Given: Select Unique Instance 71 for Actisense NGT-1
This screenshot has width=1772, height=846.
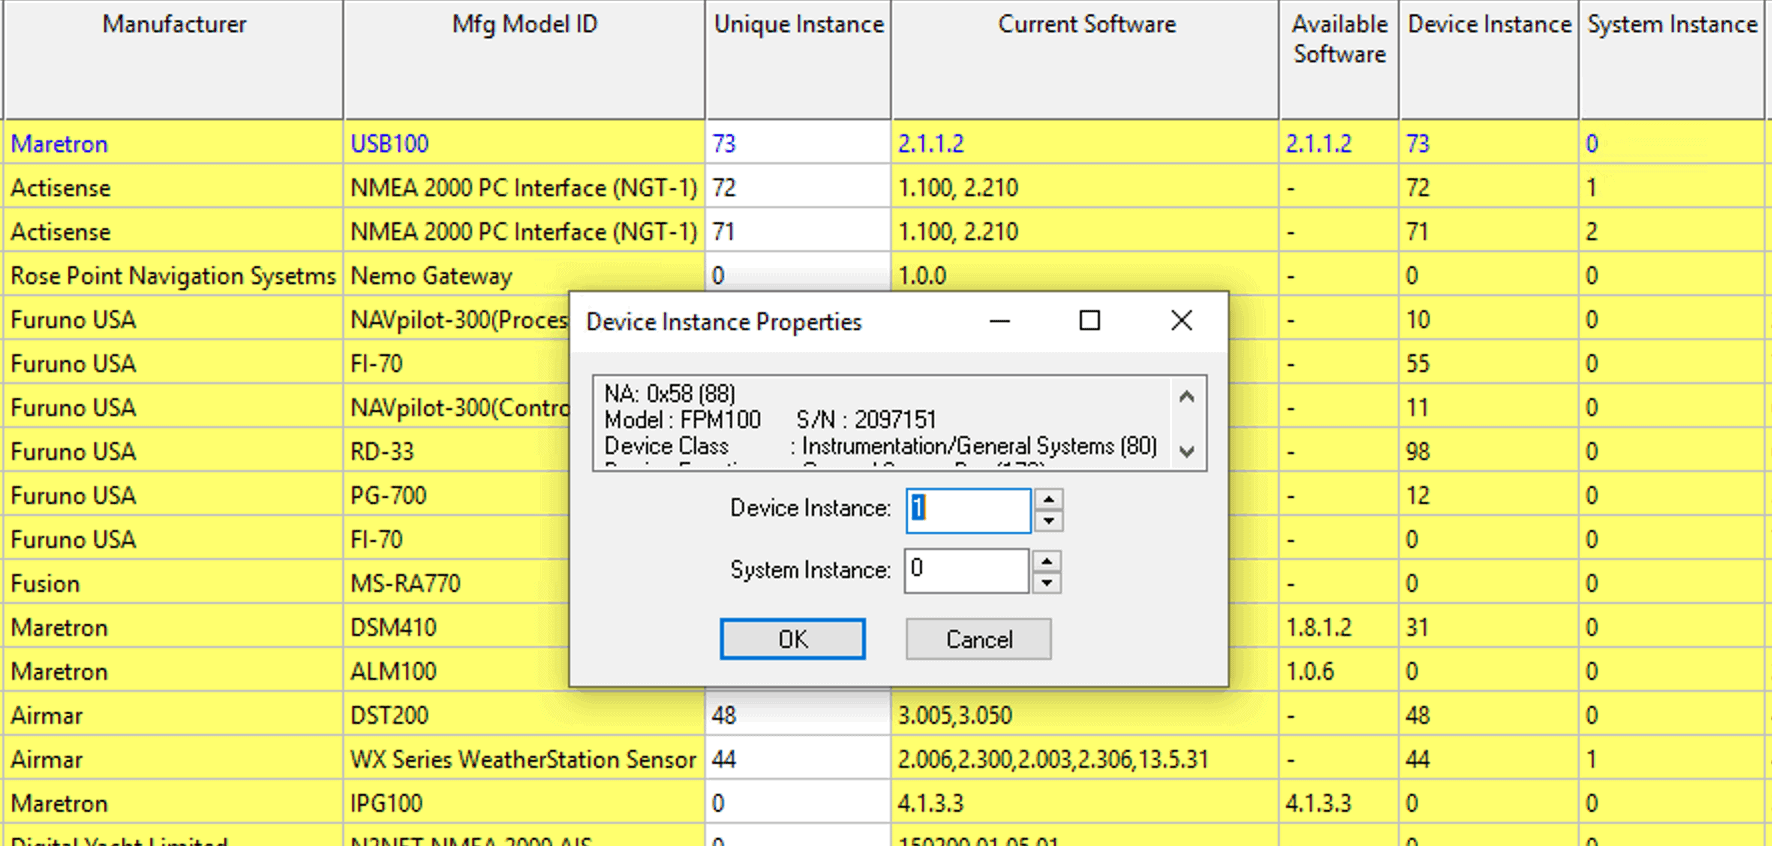Looking at the screenshot, I should pos(798,231).
